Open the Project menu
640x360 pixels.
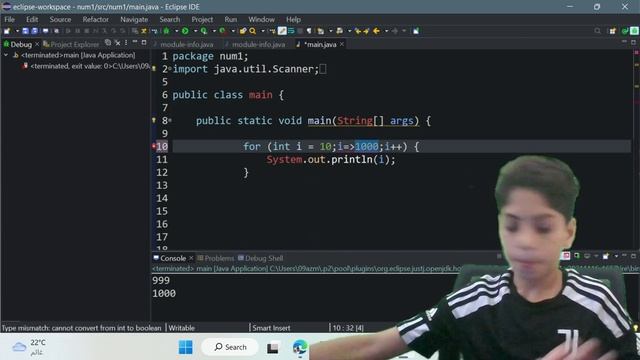point(202,19)
